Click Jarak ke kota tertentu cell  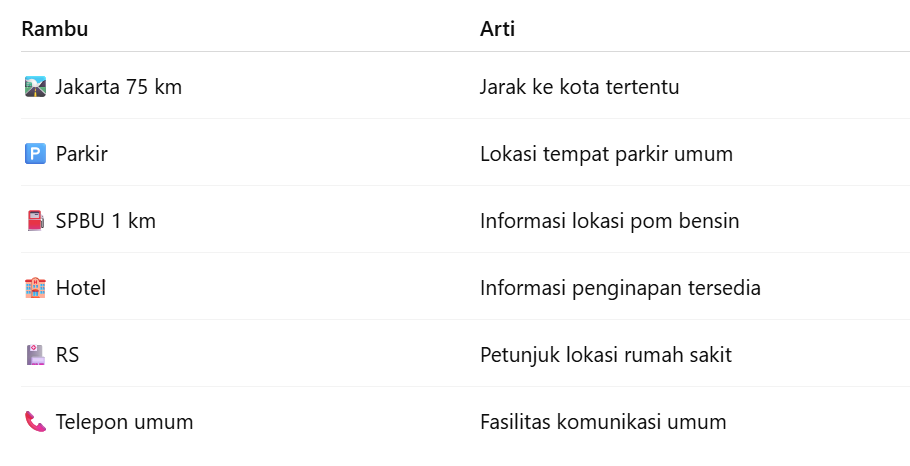click(580, 87)
